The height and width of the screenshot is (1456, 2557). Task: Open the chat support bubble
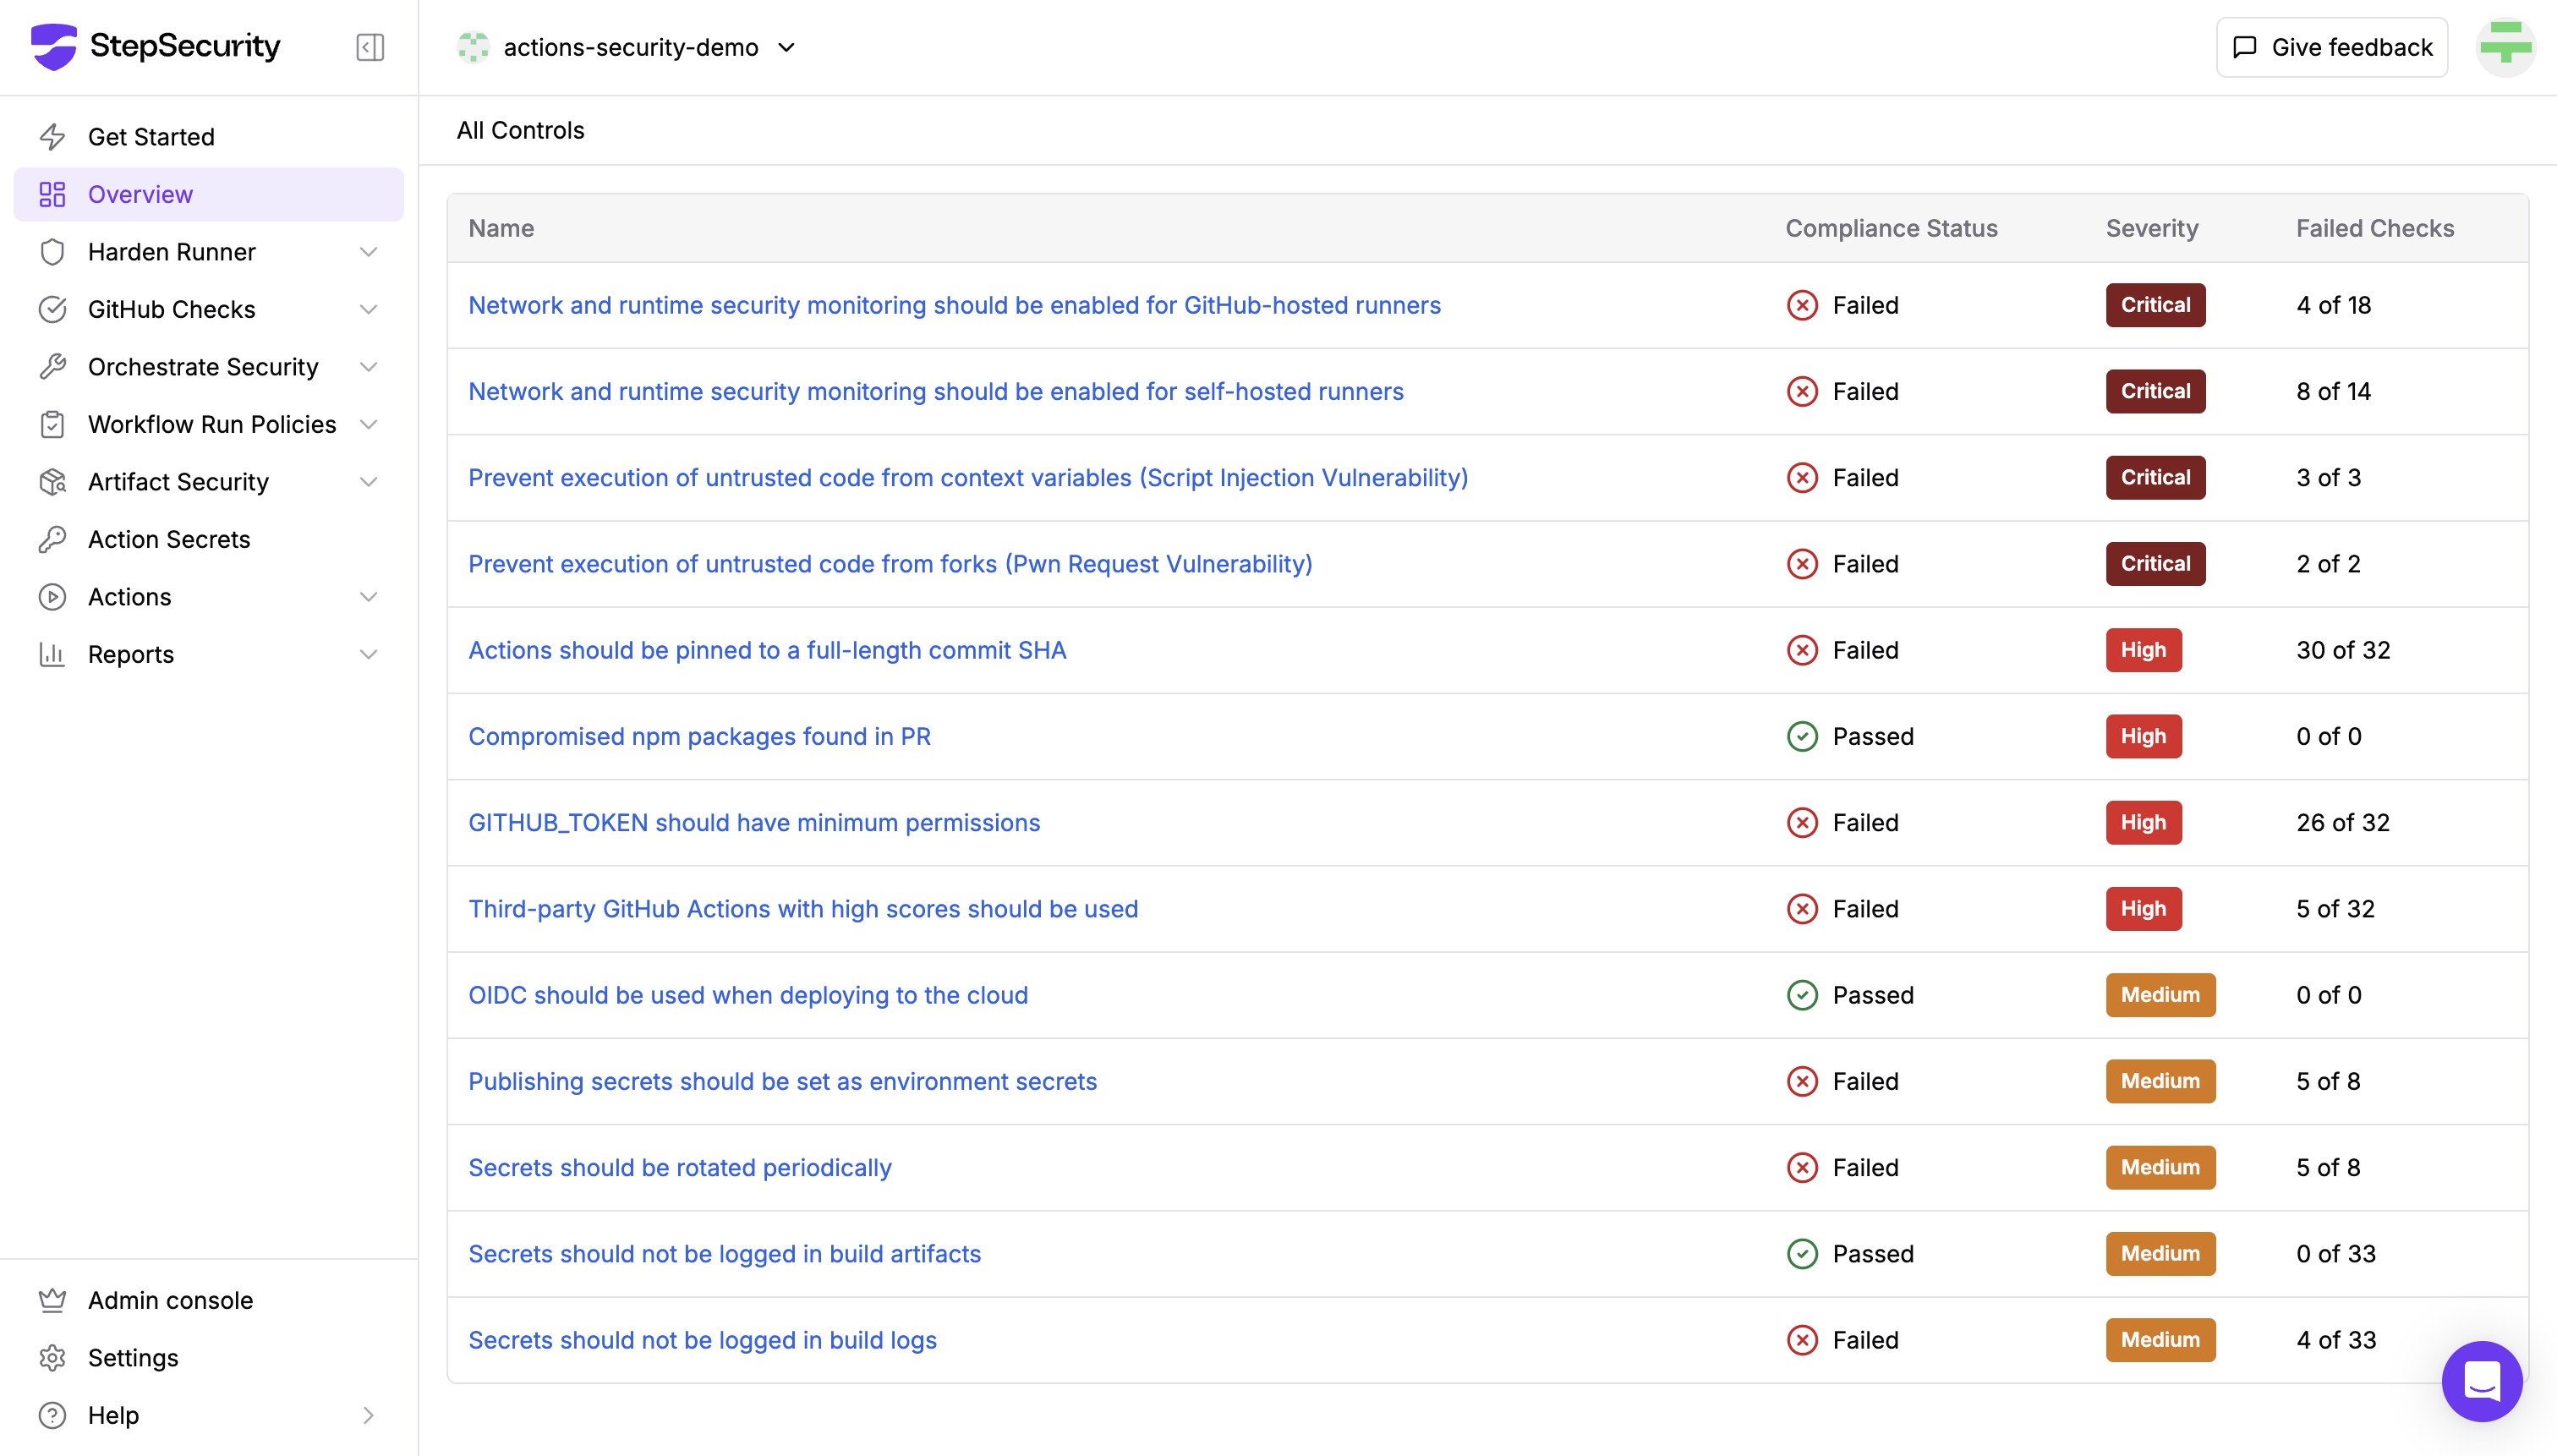(x=2481, y=1381)
